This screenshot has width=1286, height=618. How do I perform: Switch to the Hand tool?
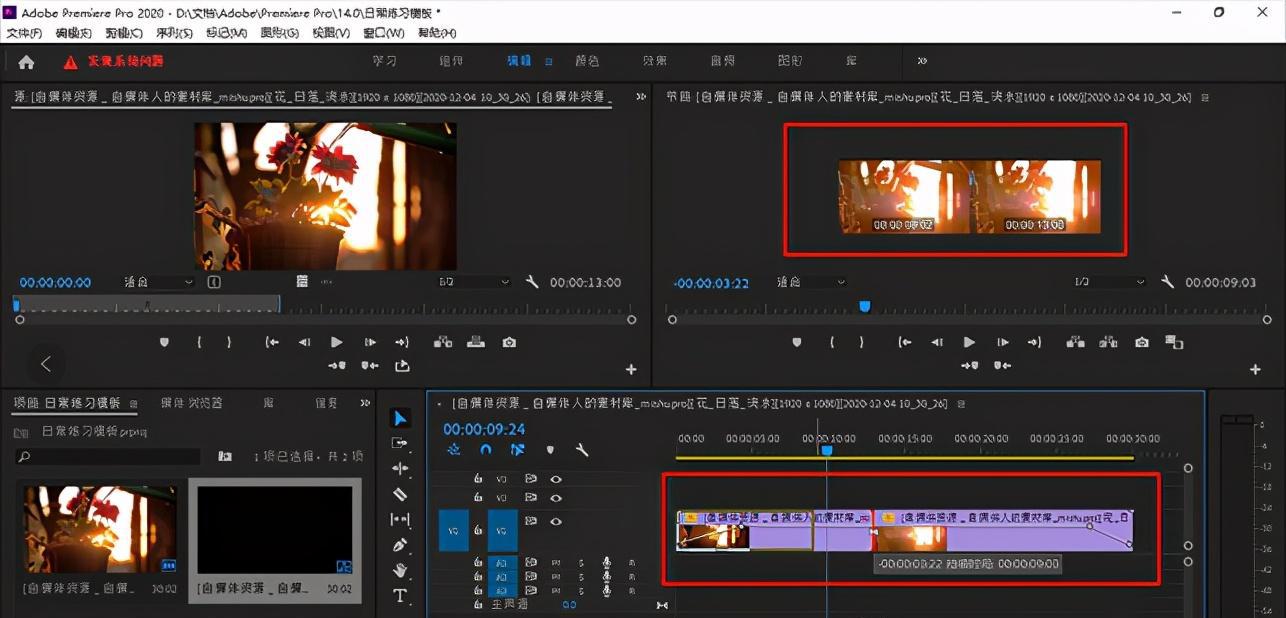tap(400, 571)
